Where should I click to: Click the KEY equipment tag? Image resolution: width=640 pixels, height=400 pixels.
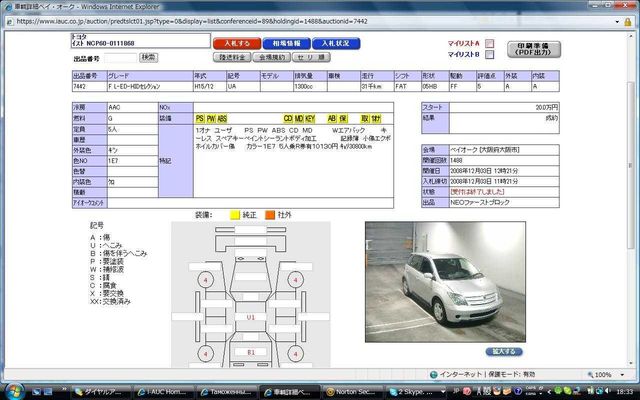click(310, 118)
